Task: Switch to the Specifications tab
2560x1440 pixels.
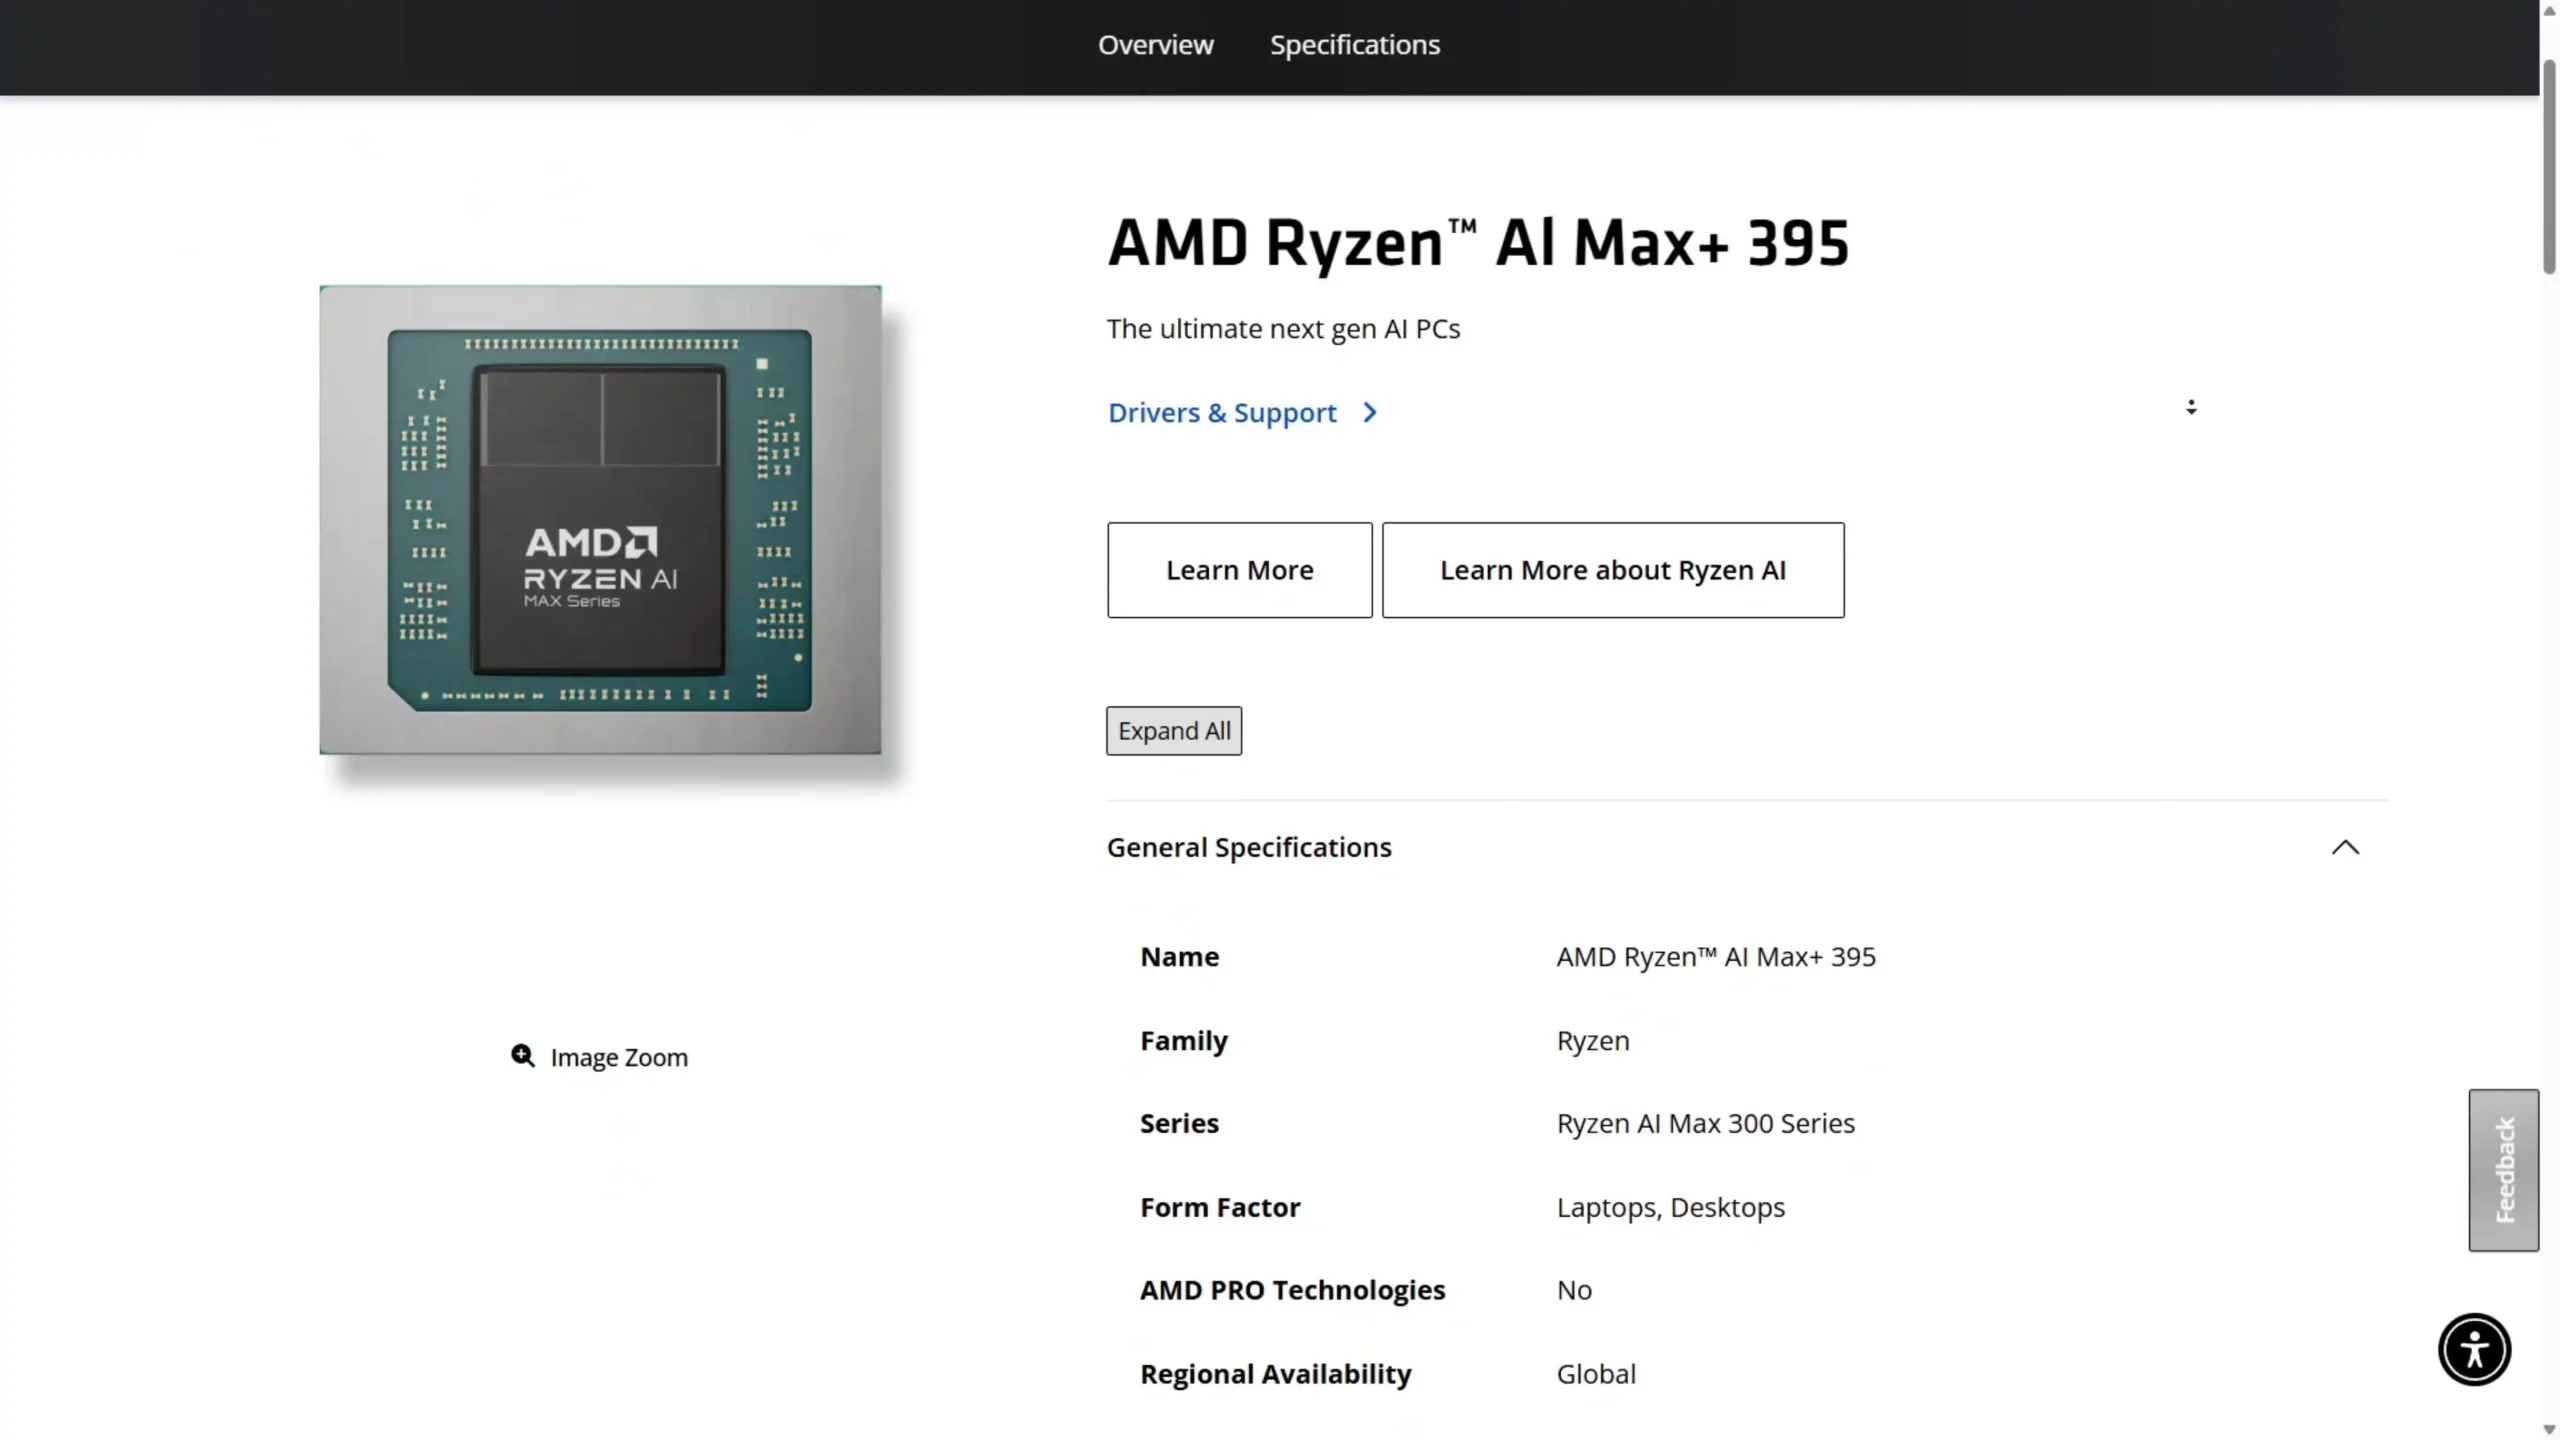Action: tap(1354, 45)
